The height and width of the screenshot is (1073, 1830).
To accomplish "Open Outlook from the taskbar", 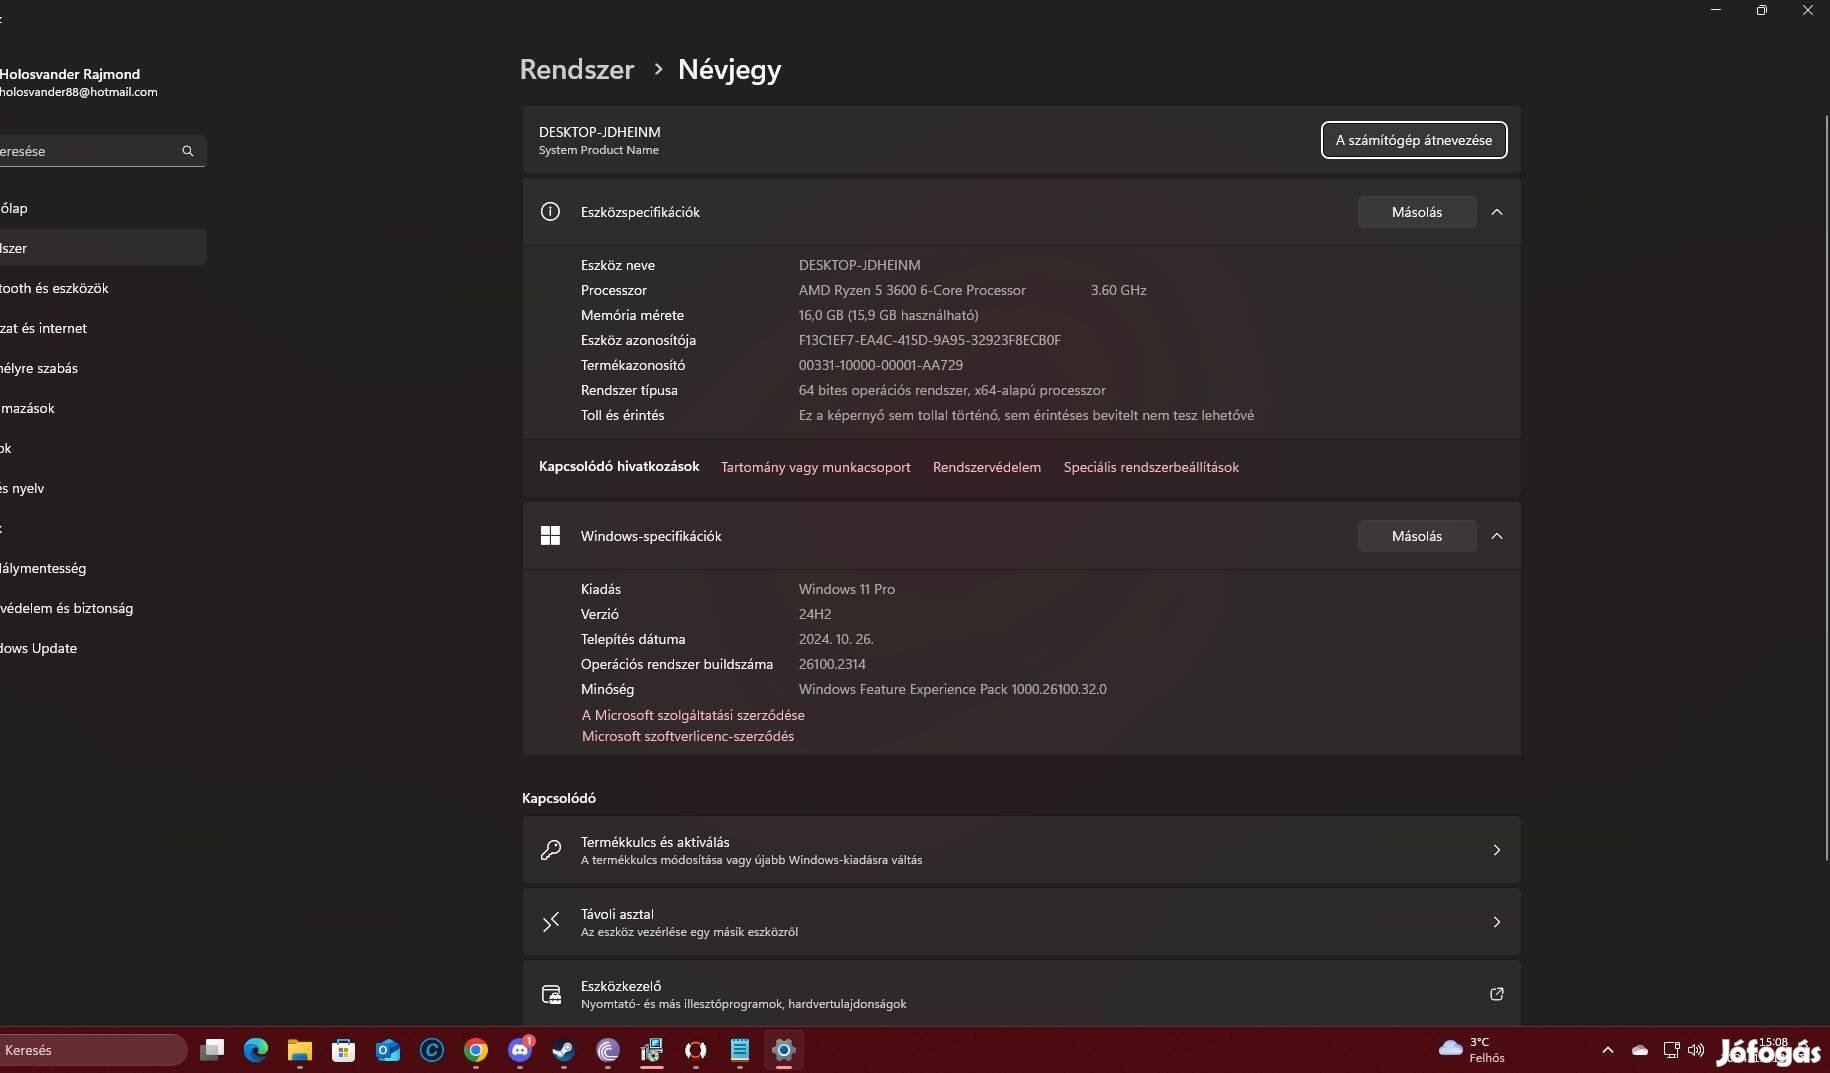I will [388, 1050].
